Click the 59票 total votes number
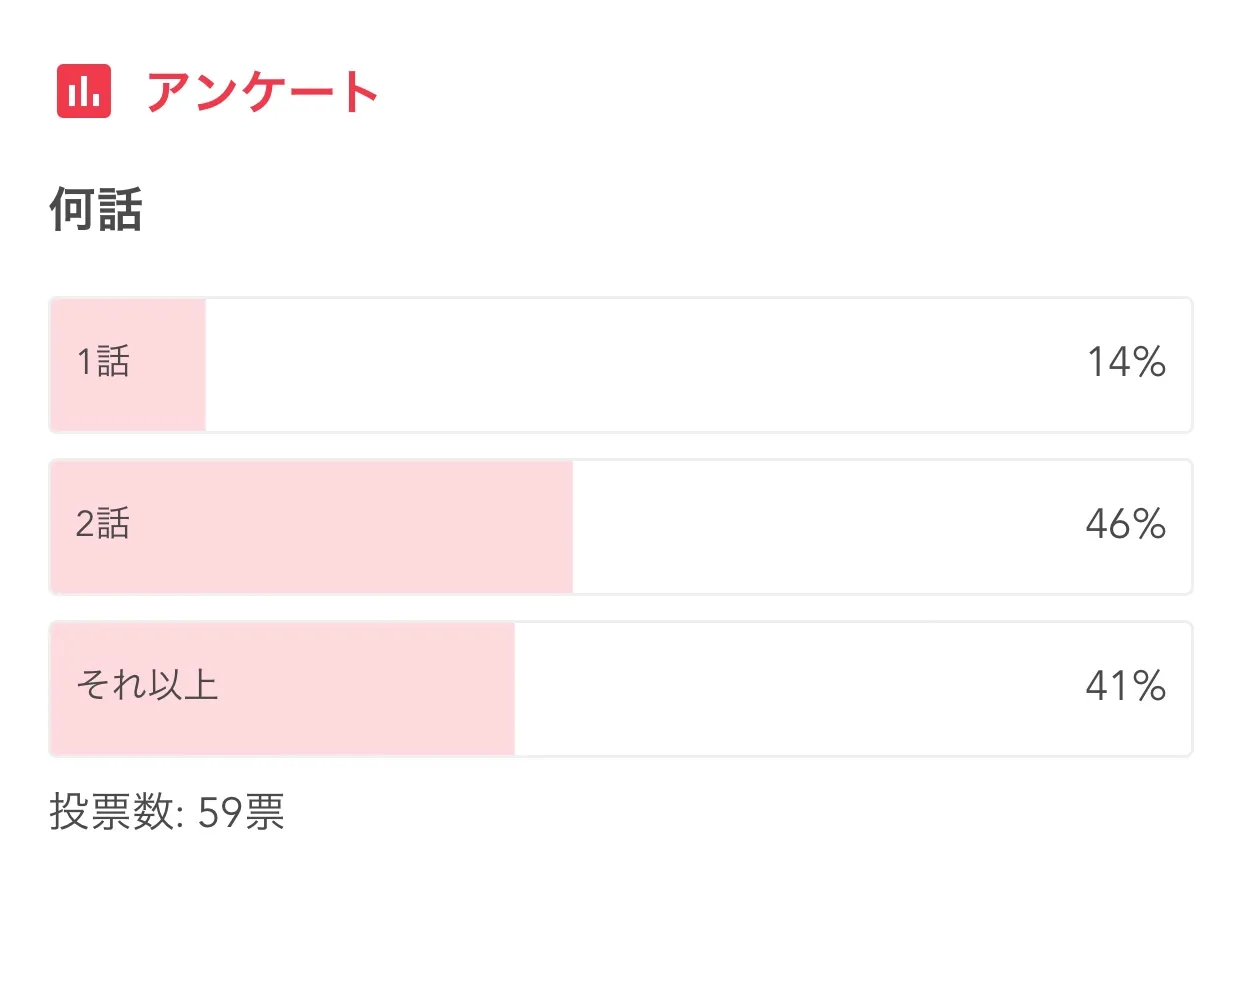 241,812
